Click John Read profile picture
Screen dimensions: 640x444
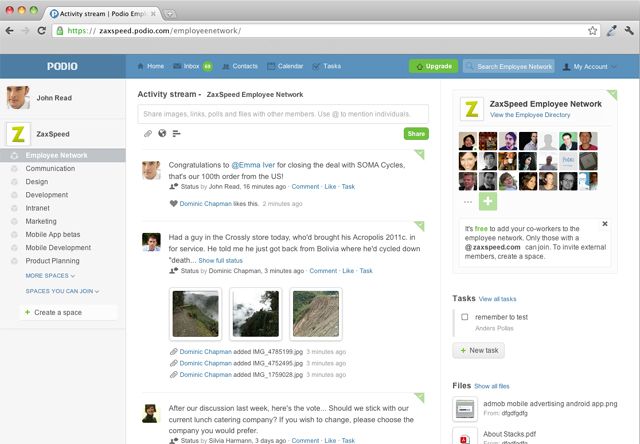pos(18,98)
